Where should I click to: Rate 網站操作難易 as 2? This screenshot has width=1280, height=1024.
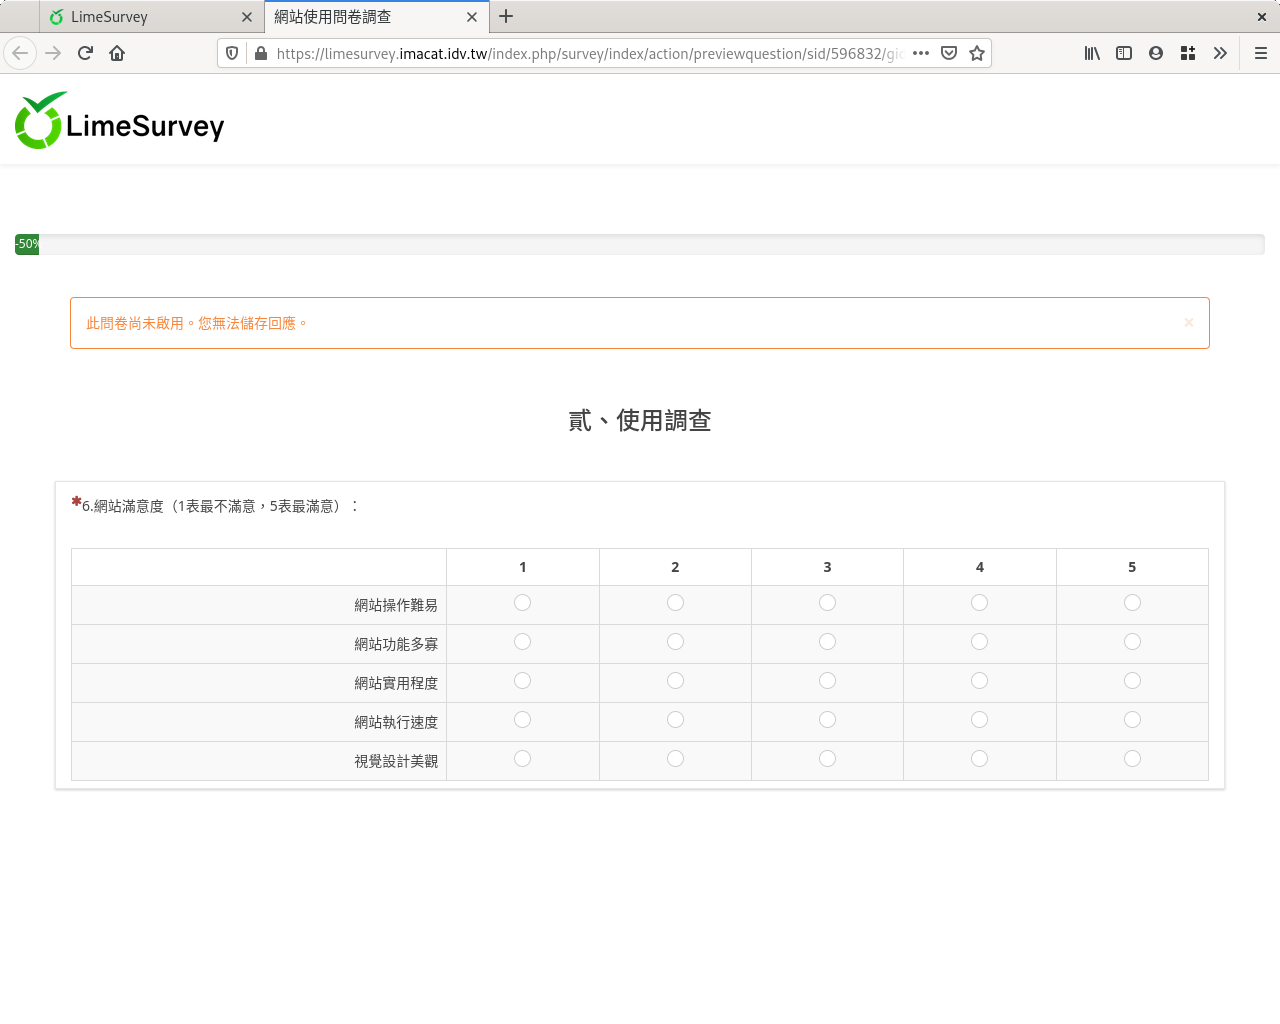coord(675,603)
